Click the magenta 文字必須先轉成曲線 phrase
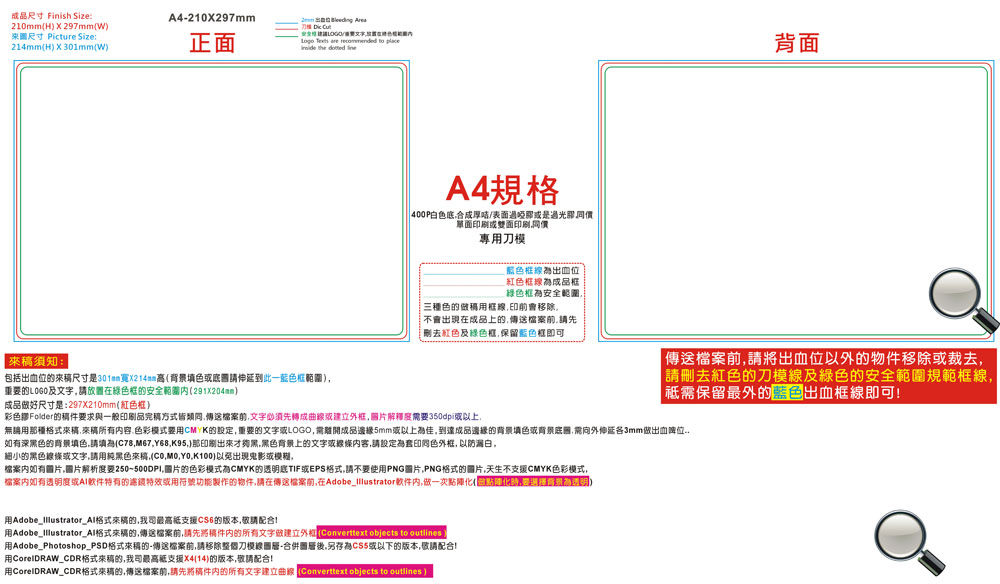 click(x=309, y=417)
